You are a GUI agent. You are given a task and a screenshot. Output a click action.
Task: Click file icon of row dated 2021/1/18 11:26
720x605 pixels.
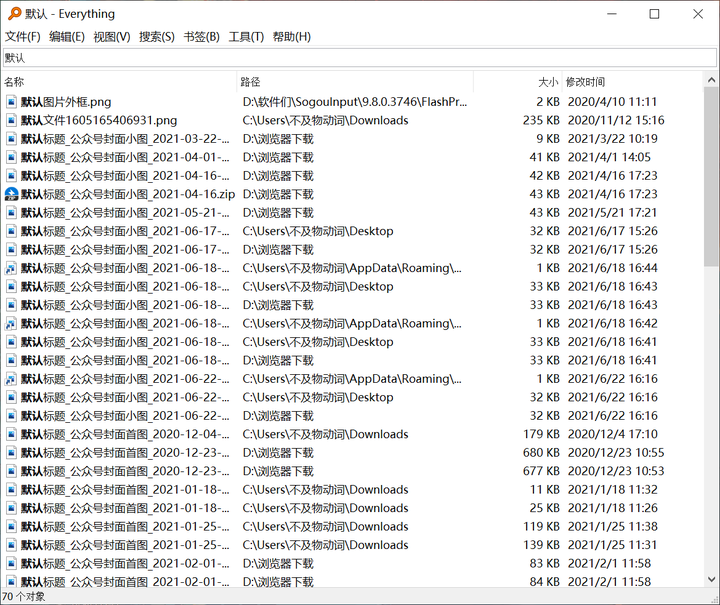coord(11,508)
